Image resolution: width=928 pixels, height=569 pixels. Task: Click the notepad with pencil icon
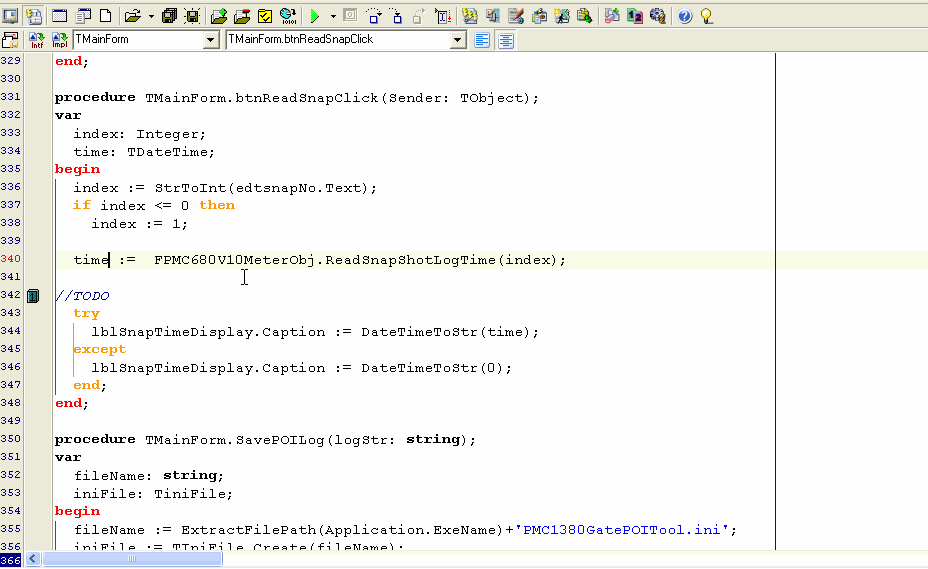(516, 16)
